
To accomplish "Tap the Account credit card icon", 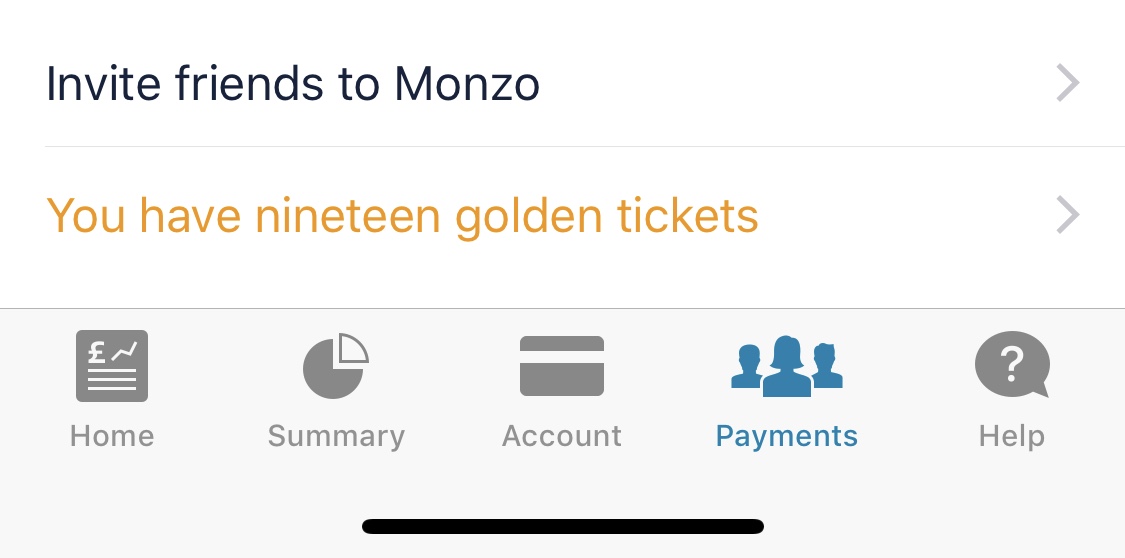I will point(562,366).
